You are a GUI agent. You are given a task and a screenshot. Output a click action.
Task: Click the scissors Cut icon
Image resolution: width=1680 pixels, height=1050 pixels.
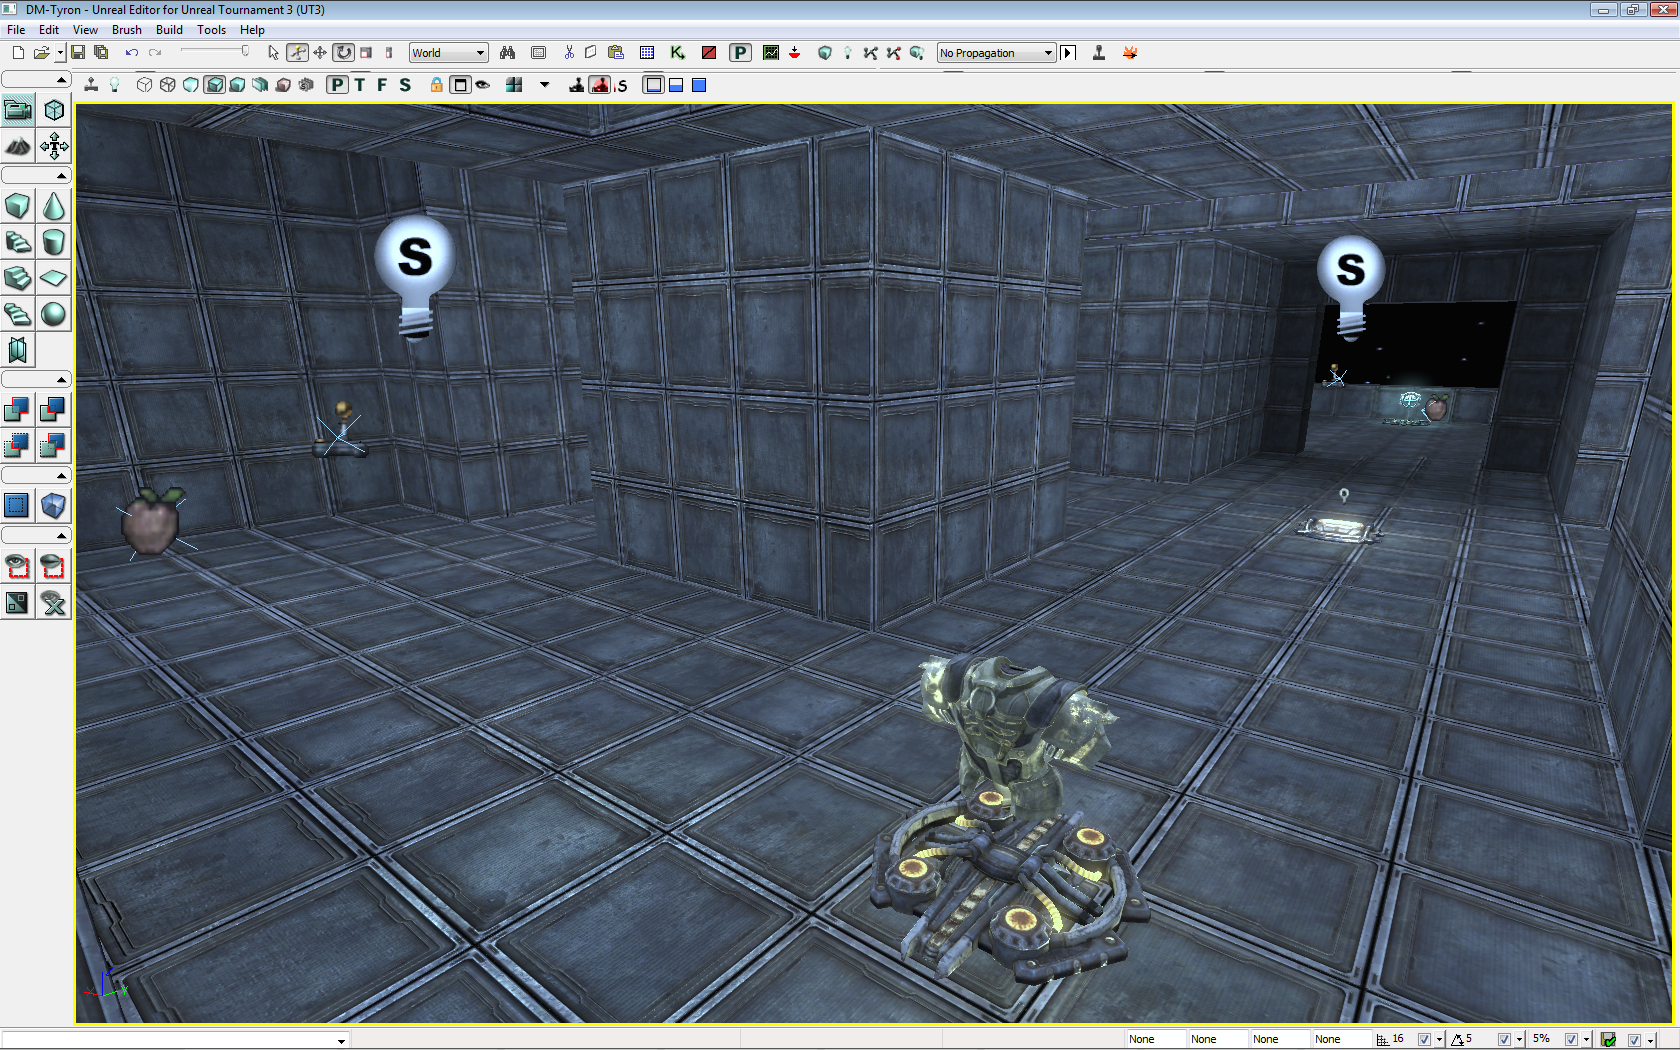click(x=569, y=53)
